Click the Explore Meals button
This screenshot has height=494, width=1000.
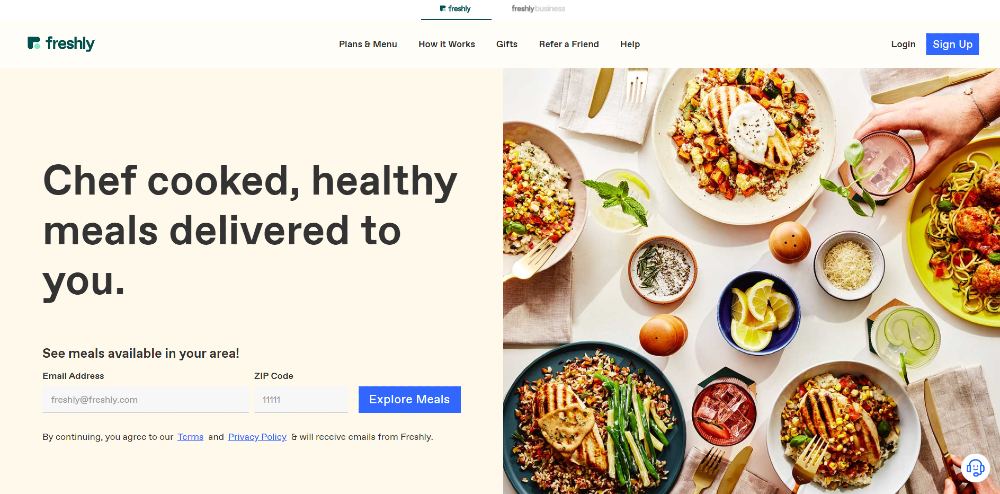point(409,400)
